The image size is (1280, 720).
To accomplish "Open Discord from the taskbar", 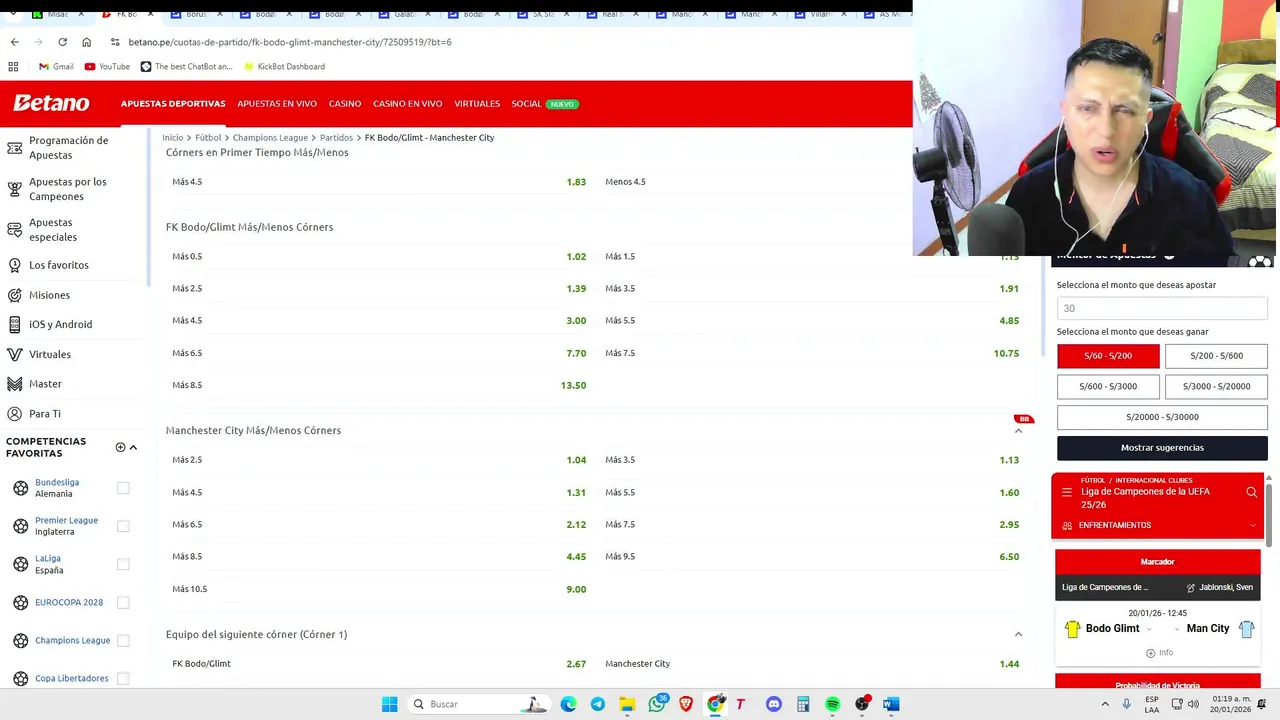I will (x=773, y=704).
